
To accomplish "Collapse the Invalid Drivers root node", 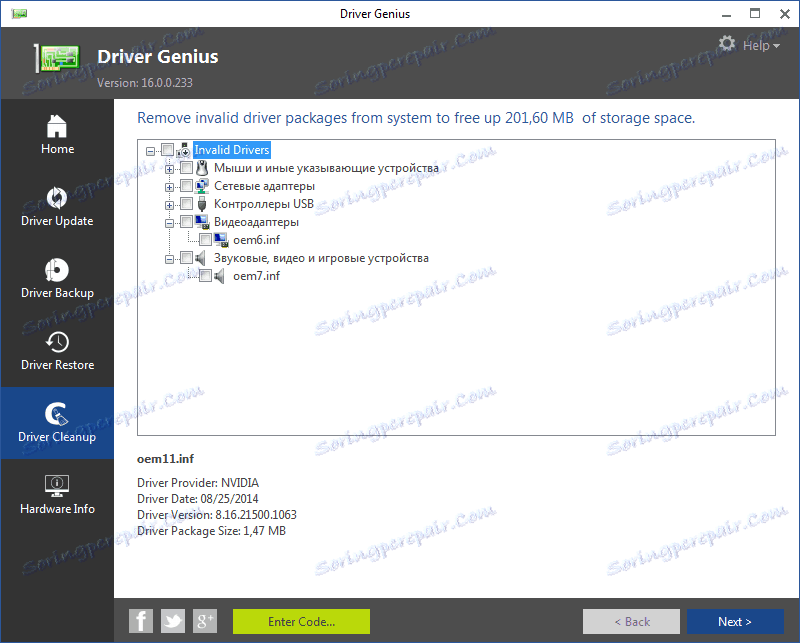I will click(x=150, y=151).
